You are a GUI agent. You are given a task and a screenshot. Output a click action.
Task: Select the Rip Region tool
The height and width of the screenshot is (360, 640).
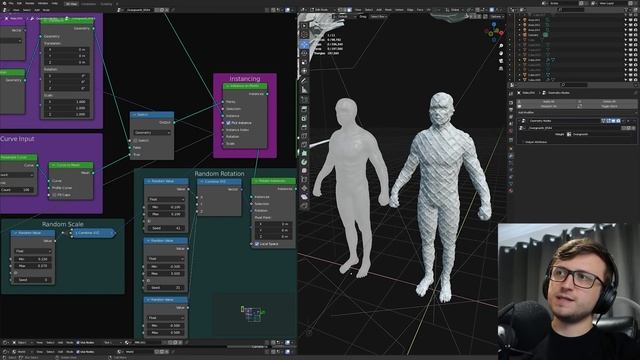(x=304, y=206)
